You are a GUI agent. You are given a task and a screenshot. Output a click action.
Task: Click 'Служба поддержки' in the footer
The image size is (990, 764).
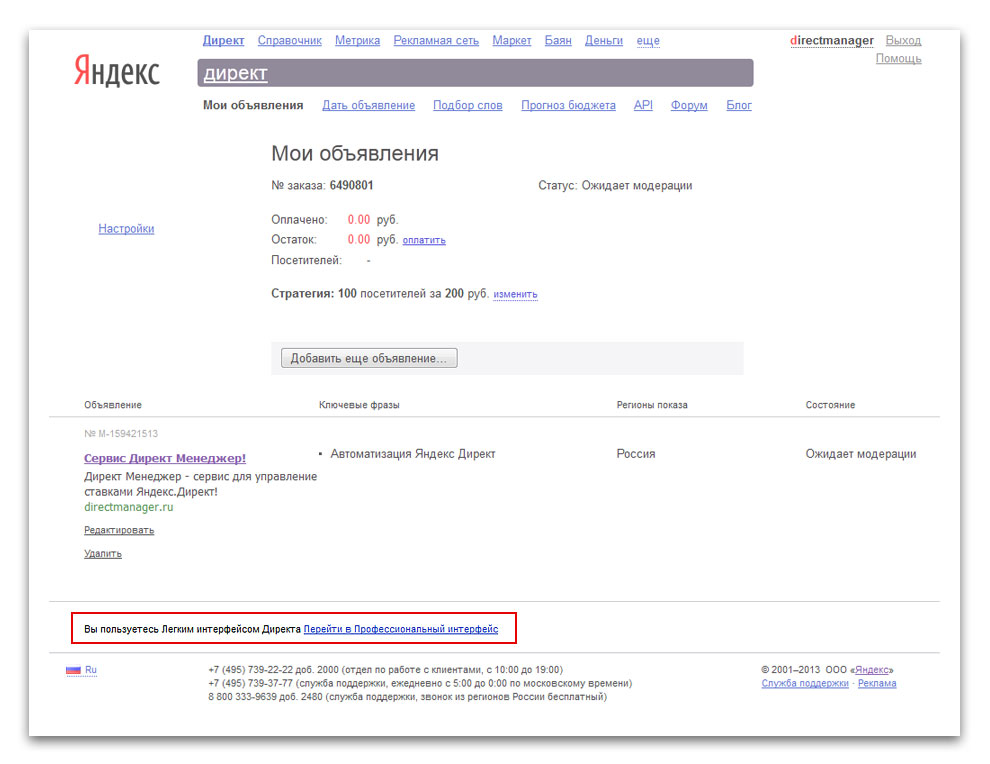(x=804, y=684)
